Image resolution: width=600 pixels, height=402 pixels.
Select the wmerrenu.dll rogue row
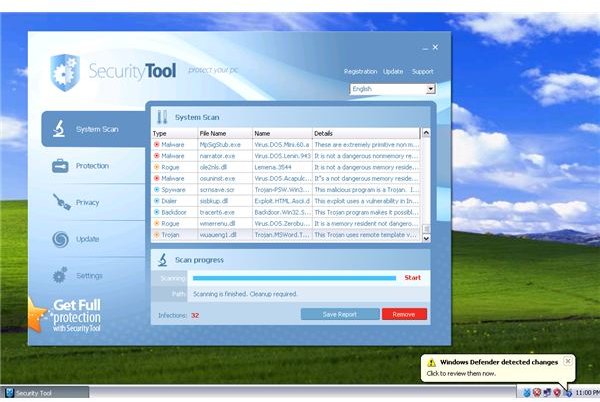pos(285,223)
